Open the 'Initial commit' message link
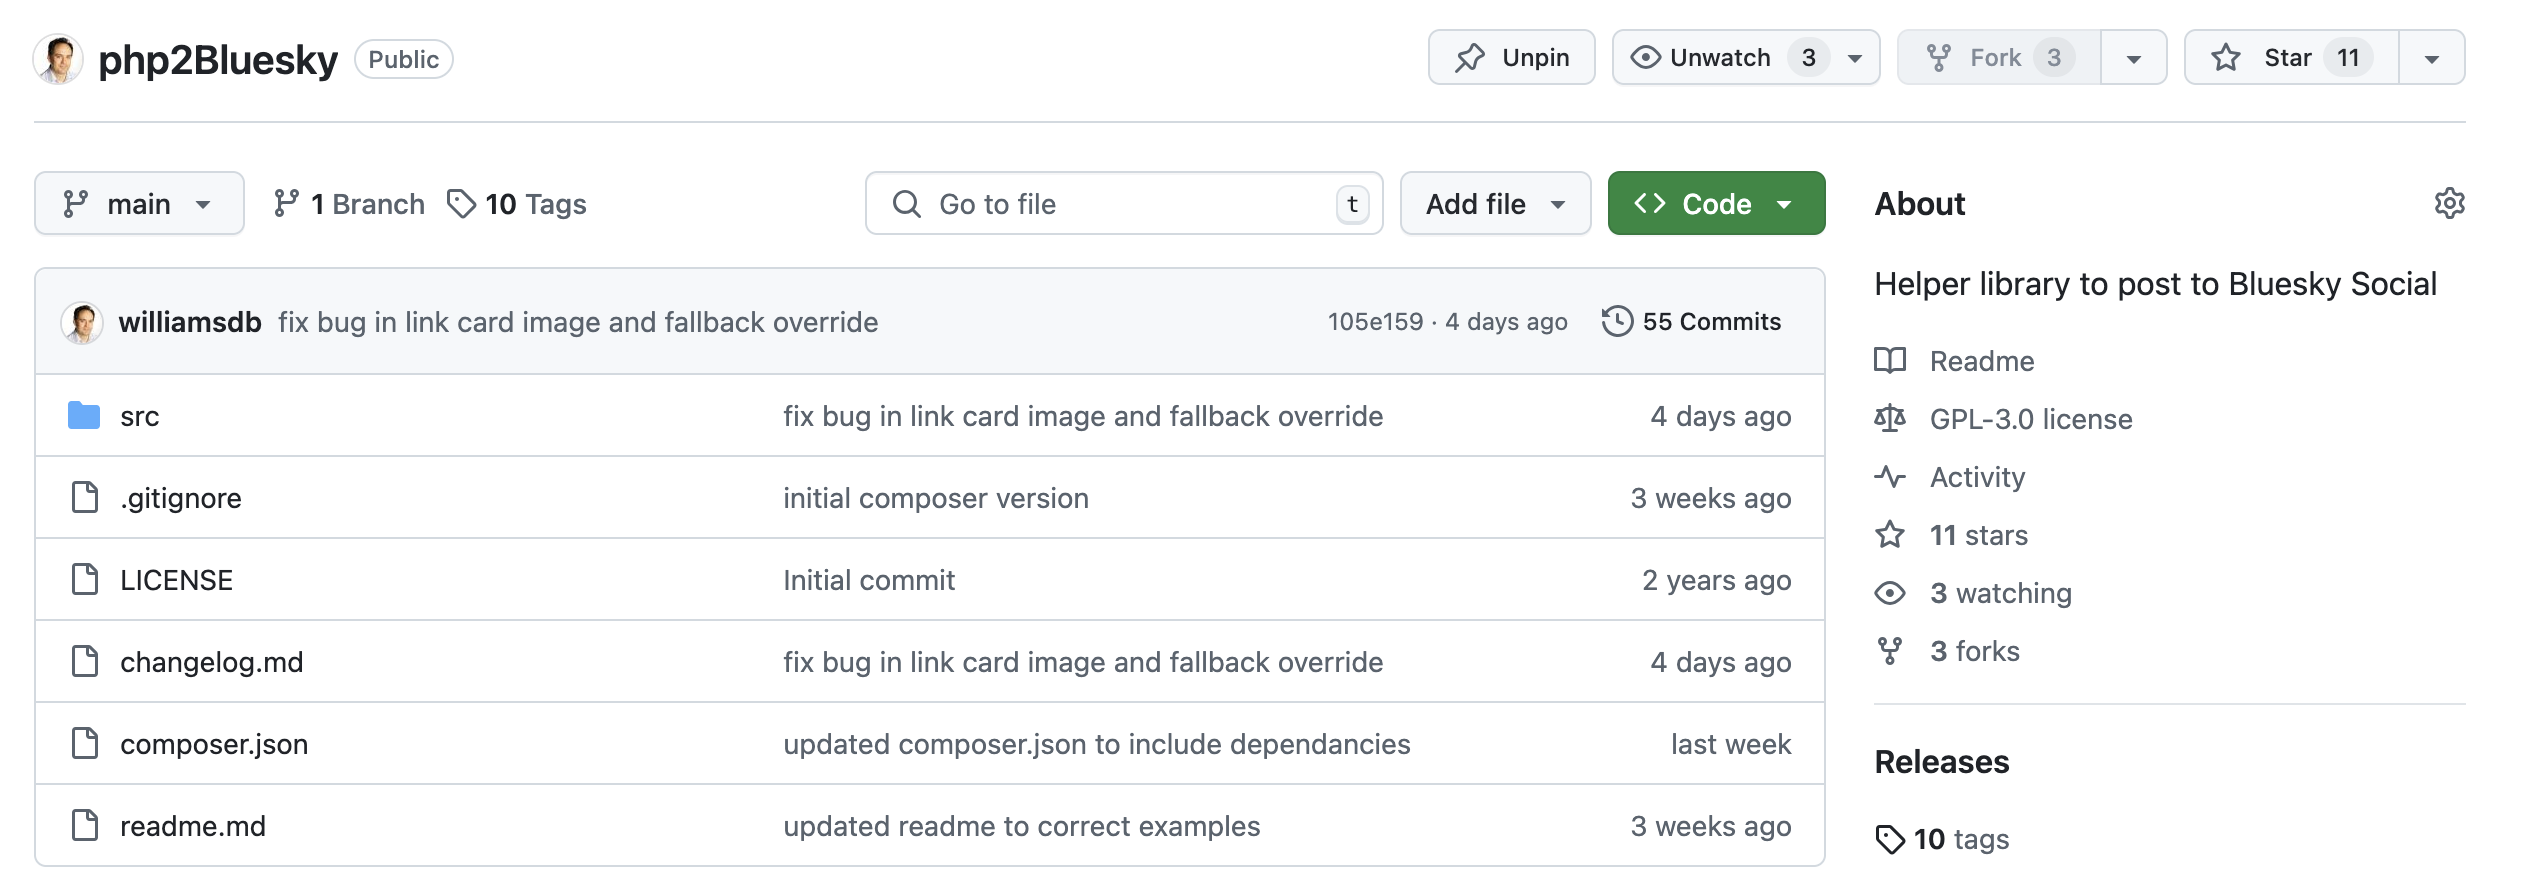 pos(869,580)
